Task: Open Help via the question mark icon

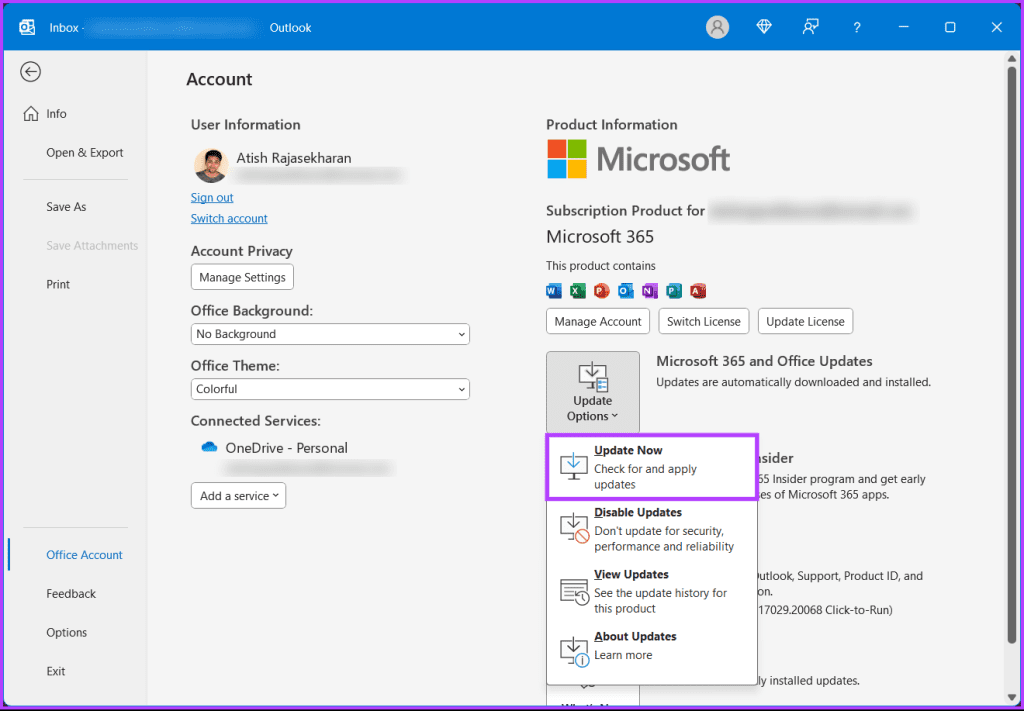Action: tap(856, 27)
